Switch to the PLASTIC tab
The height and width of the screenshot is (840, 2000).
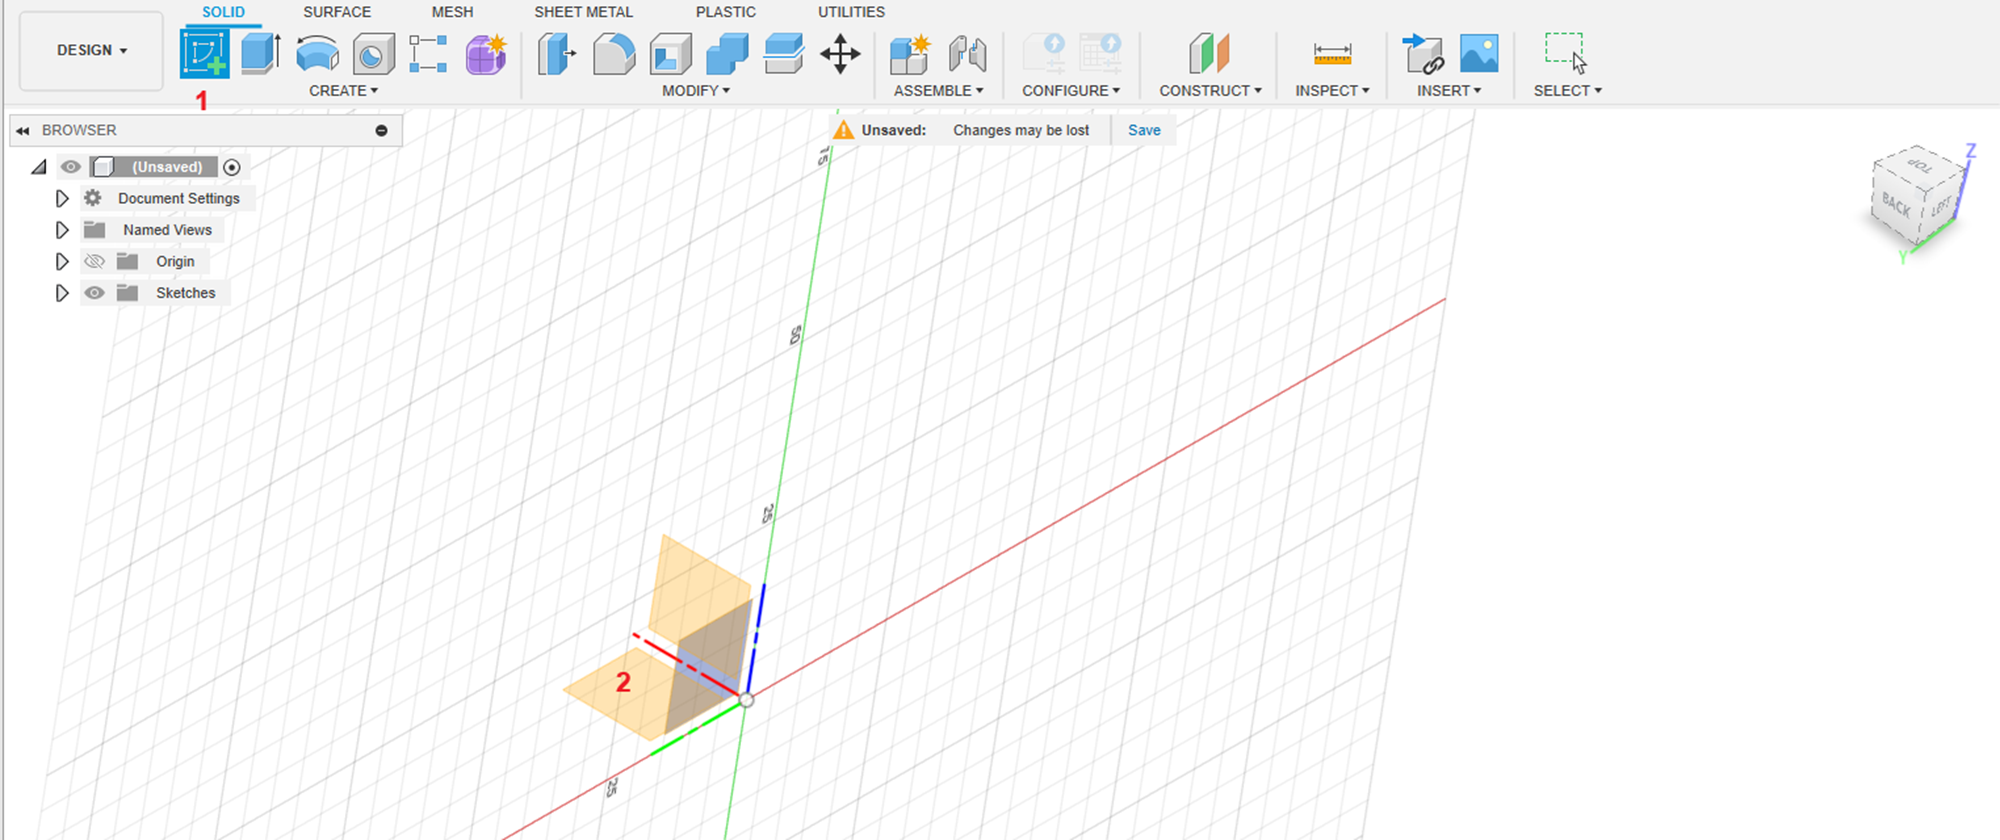[x=726, y=12]
